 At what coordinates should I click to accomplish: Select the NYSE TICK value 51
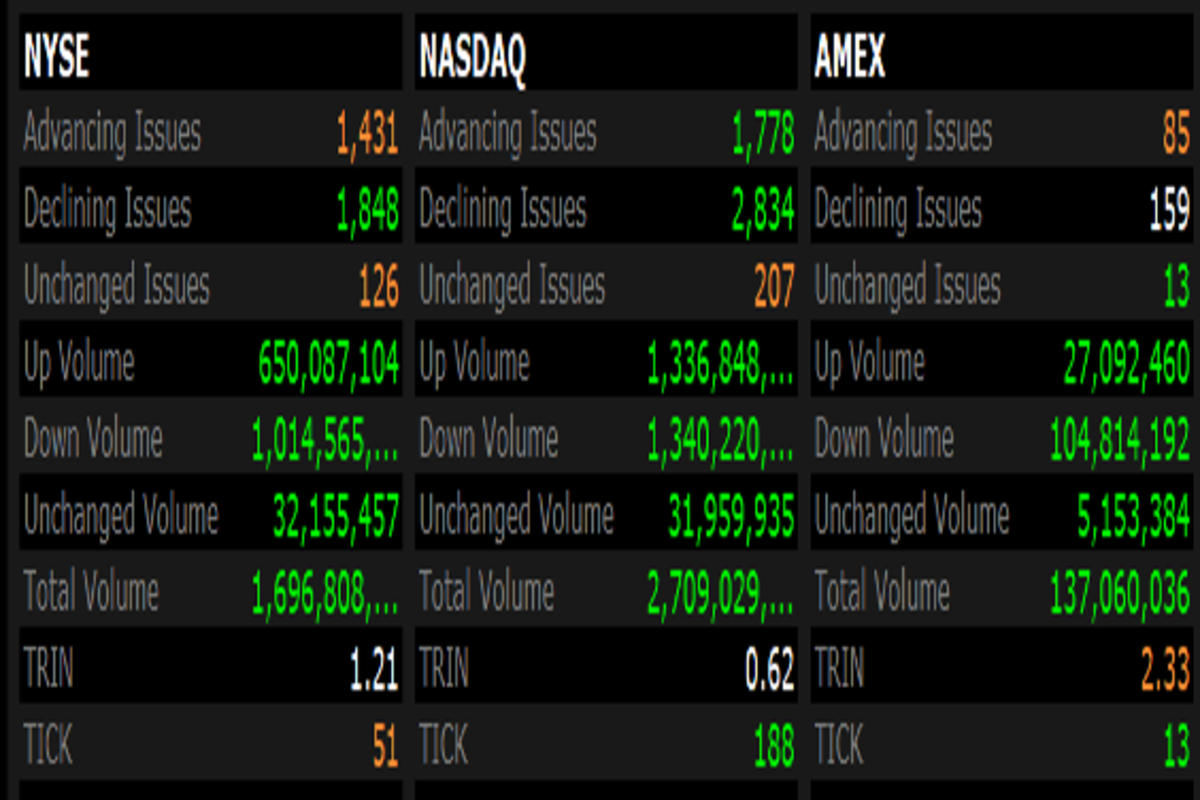(385, 747)
